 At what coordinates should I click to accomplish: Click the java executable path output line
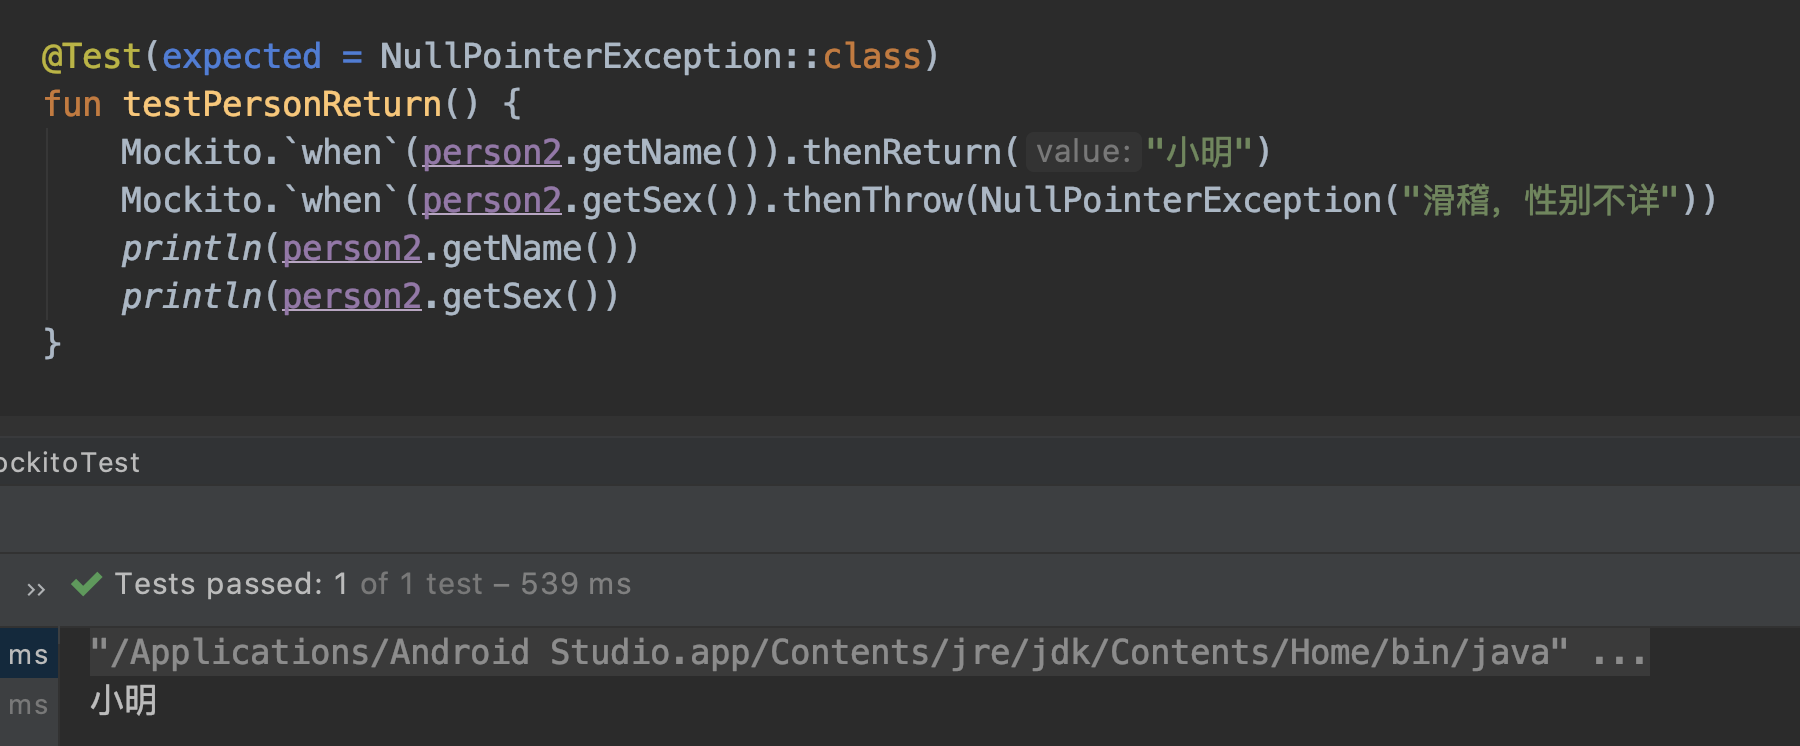click(x=868, y=653)
